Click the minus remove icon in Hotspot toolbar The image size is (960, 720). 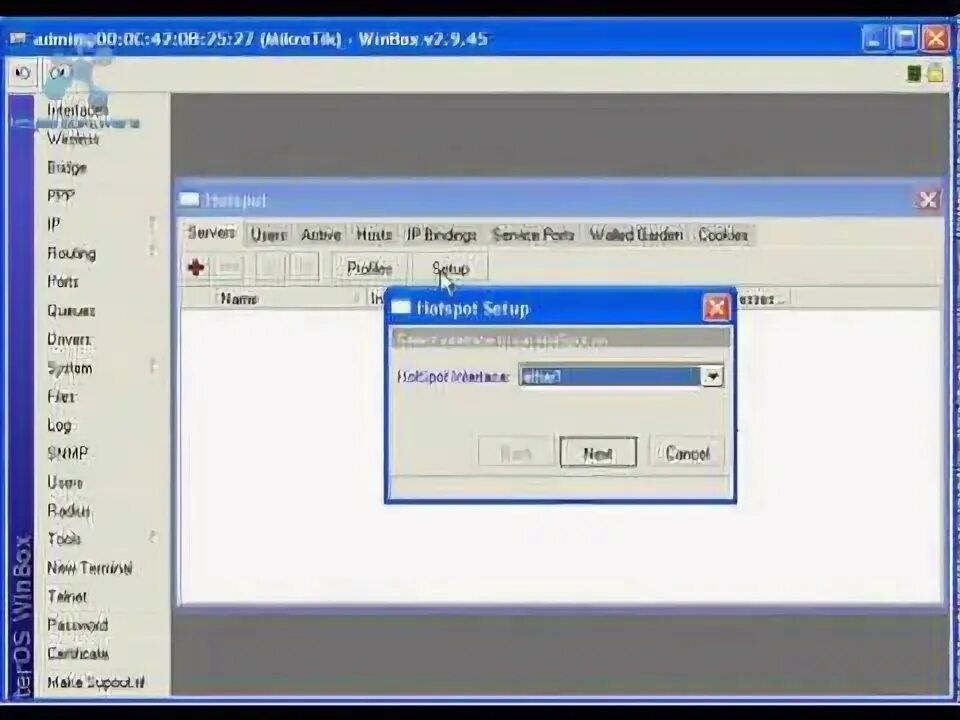[x=229, y=268]
